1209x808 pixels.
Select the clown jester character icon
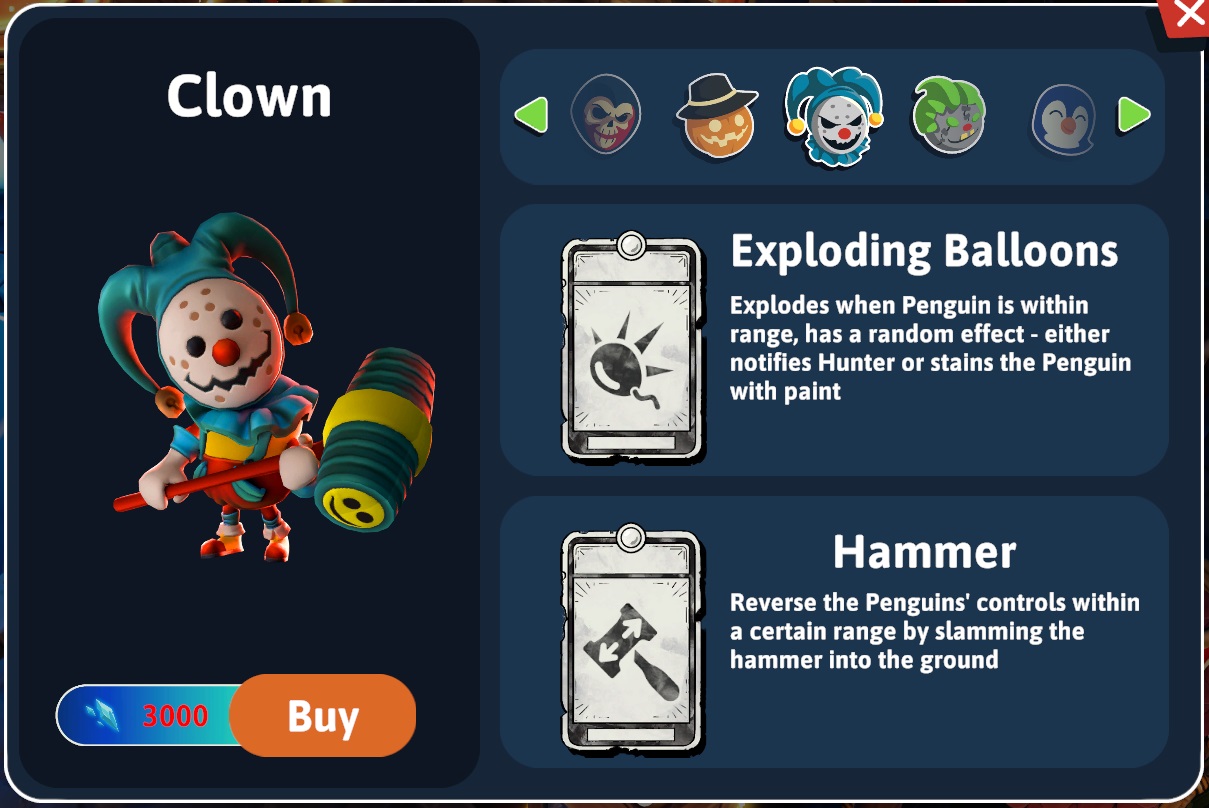click(833, 116)
